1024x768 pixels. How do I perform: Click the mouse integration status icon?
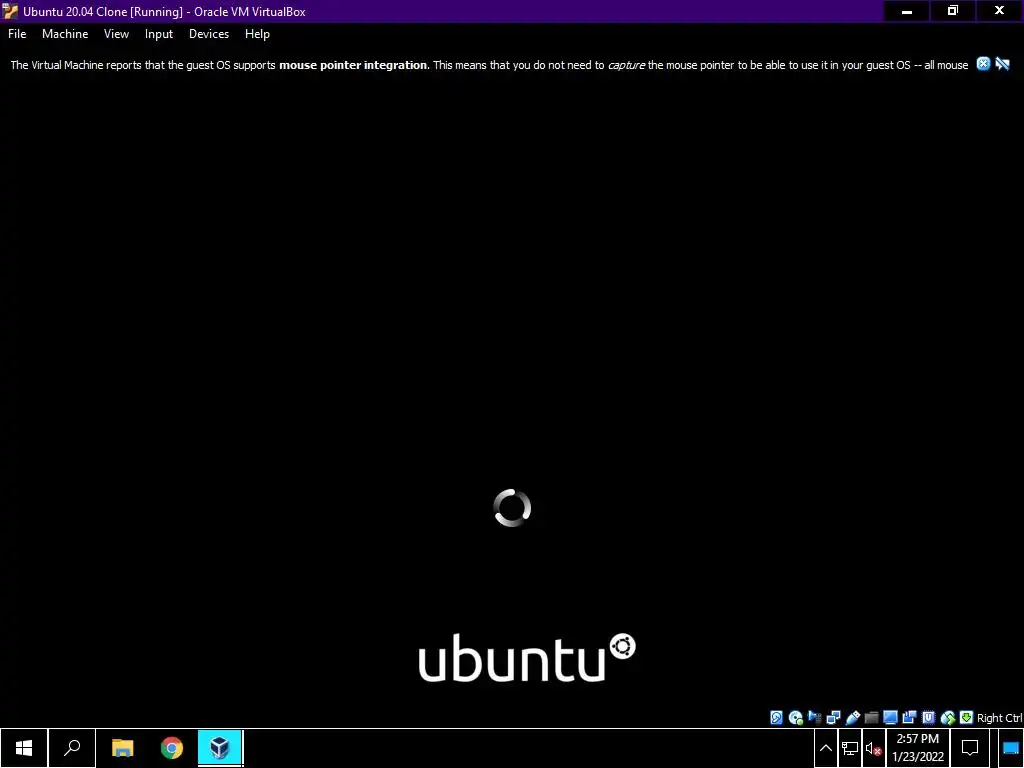948,718
